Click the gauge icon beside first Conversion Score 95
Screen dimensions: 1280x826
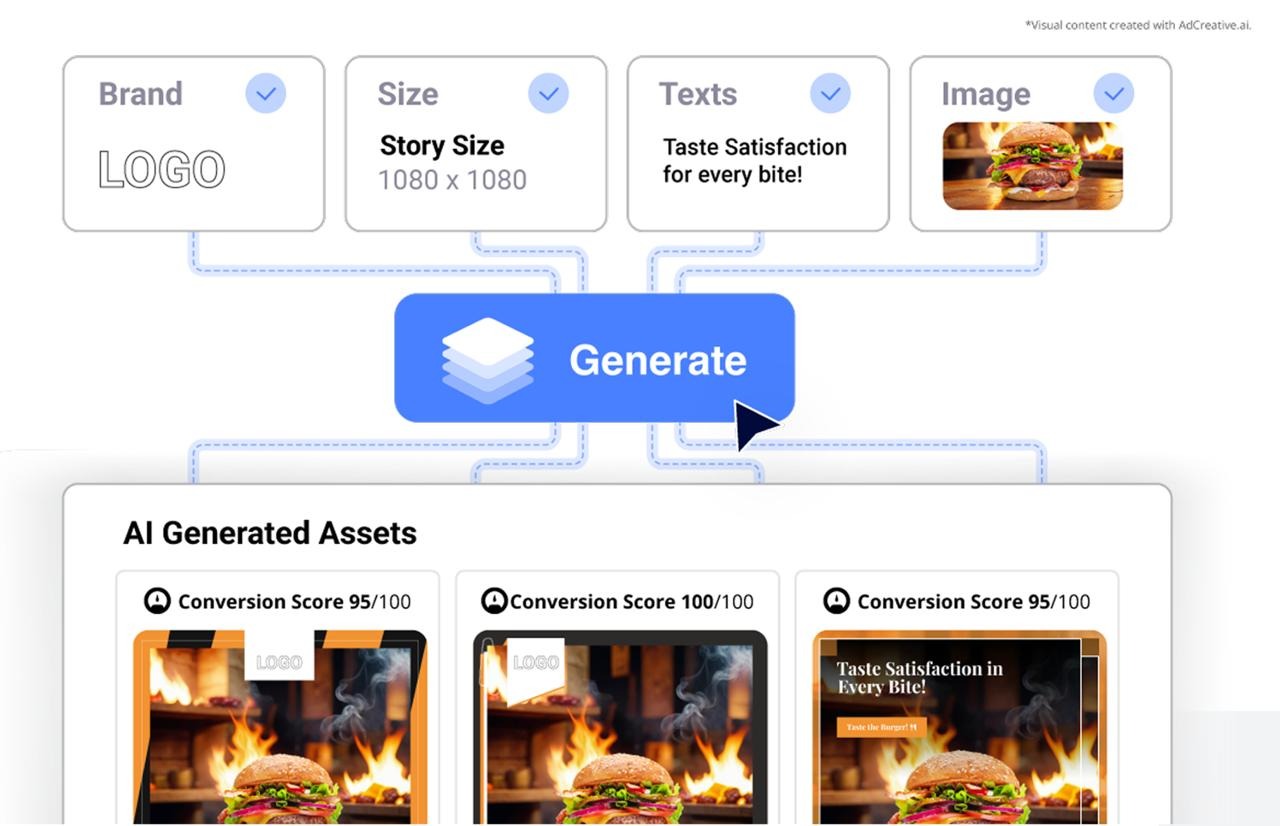(x=157, y=601)
